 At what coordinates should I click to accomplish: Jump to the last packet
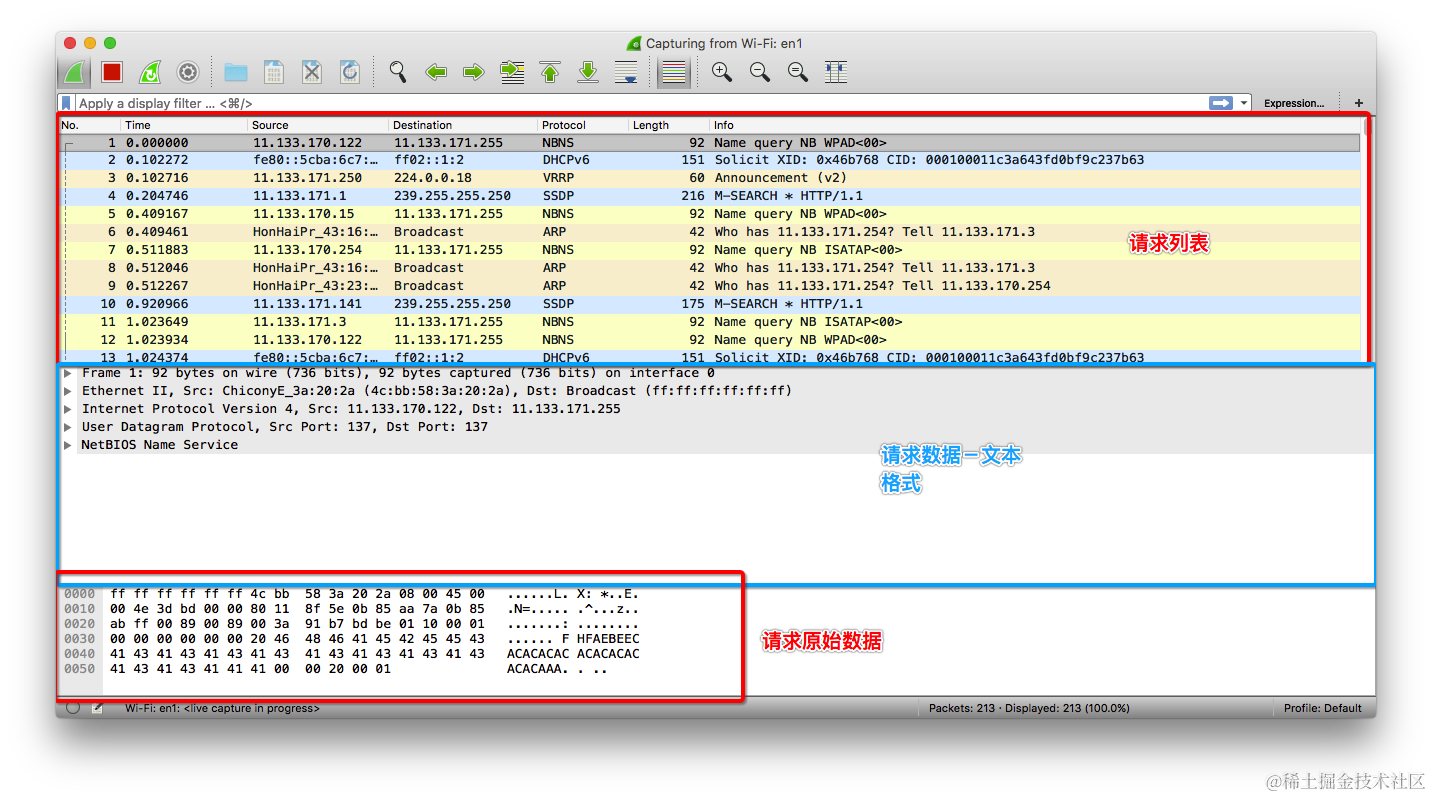pos(588,72)
